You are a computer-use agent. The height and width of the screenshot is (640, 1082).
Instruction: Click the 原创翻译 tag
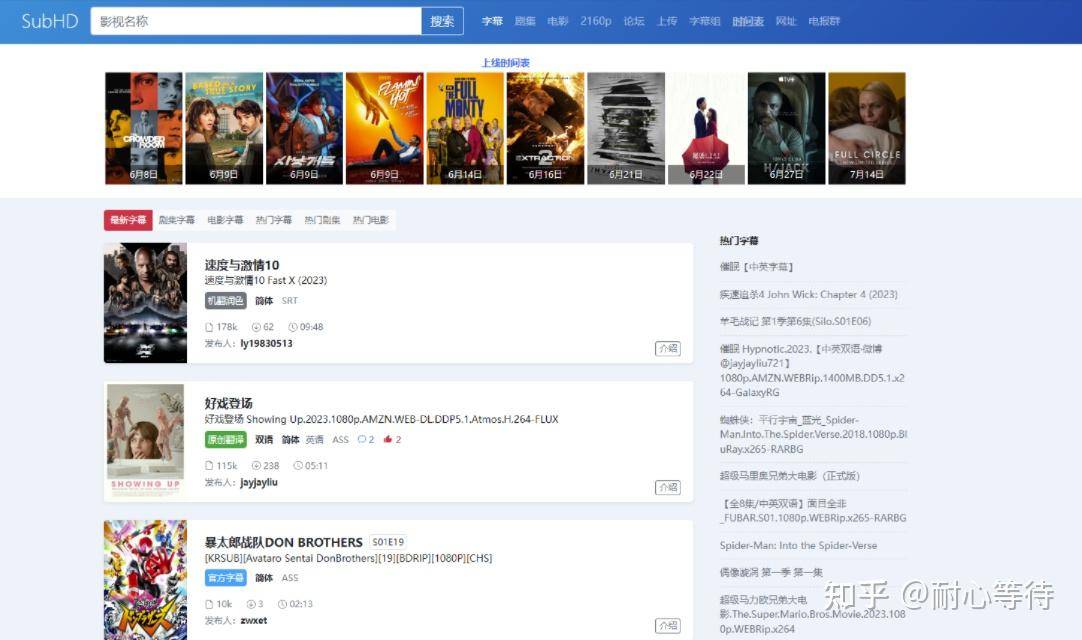(x=226, y=440)
